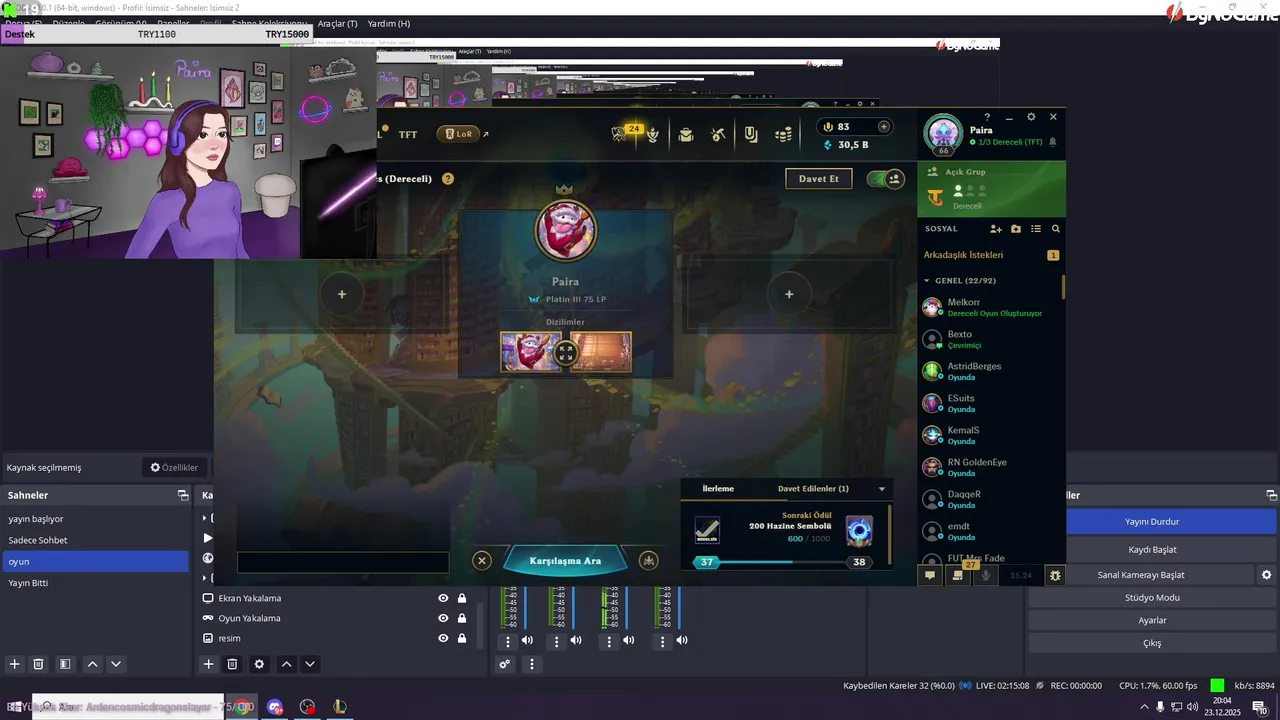Screen dimensions: 1280x720
Task: Open the clash trophy icon in League client
Action: [x=653, y=134]
